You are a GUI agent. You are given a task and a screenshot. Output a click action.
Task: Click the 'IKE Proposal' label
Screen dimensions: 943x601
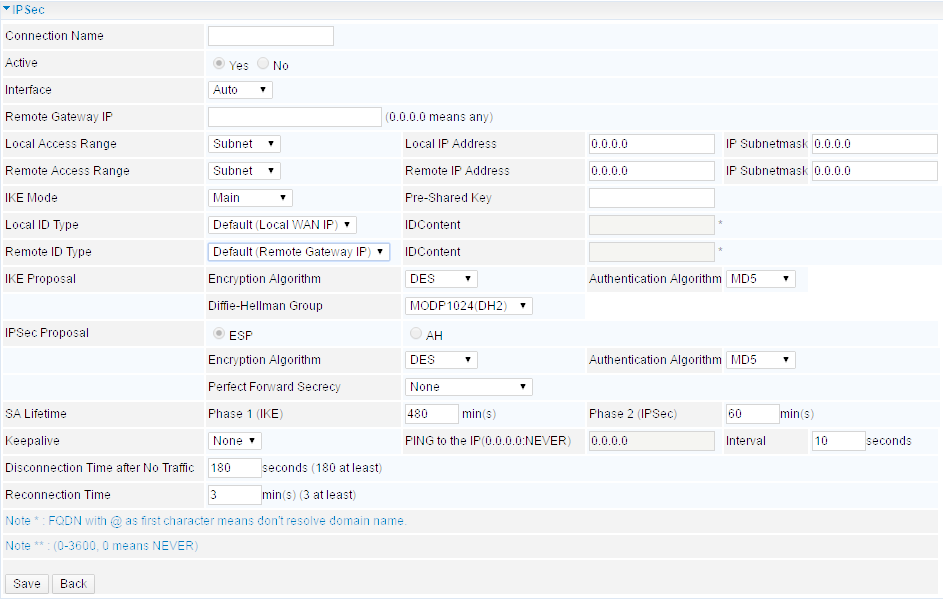[40, 279]
